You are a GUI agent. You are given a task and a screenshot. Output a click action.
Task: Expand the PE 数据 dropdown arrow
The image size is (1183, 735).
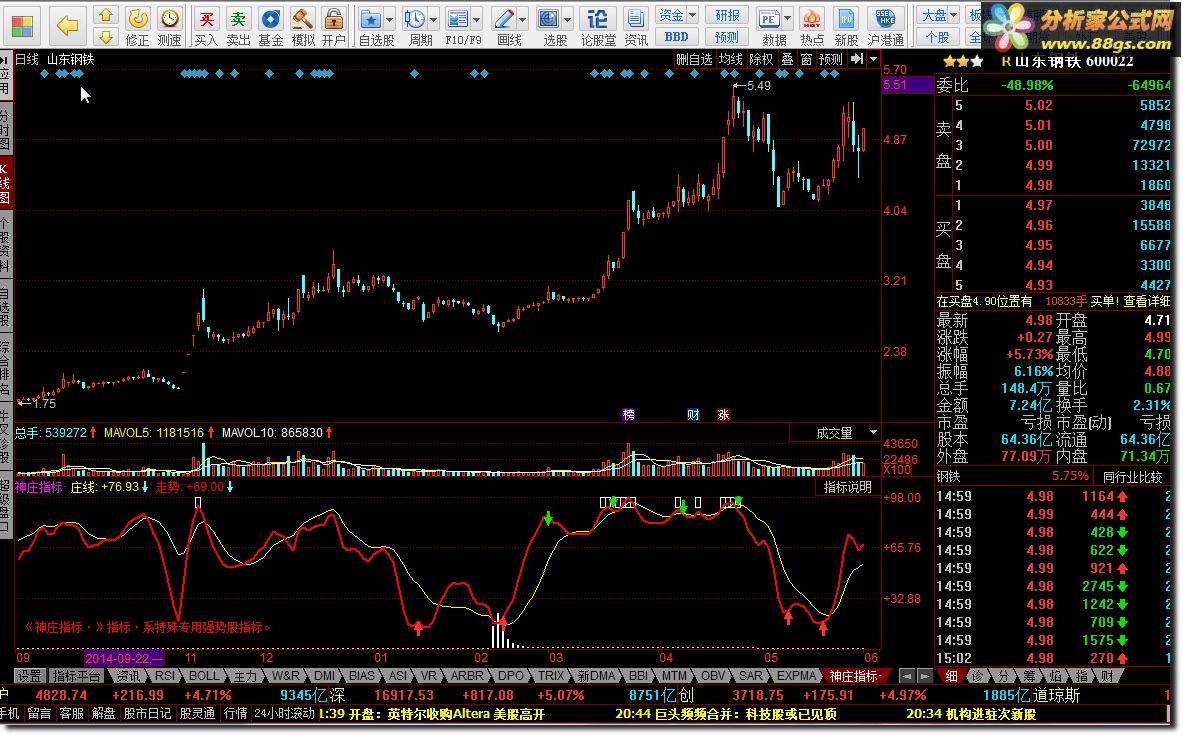tap(788, 19)
